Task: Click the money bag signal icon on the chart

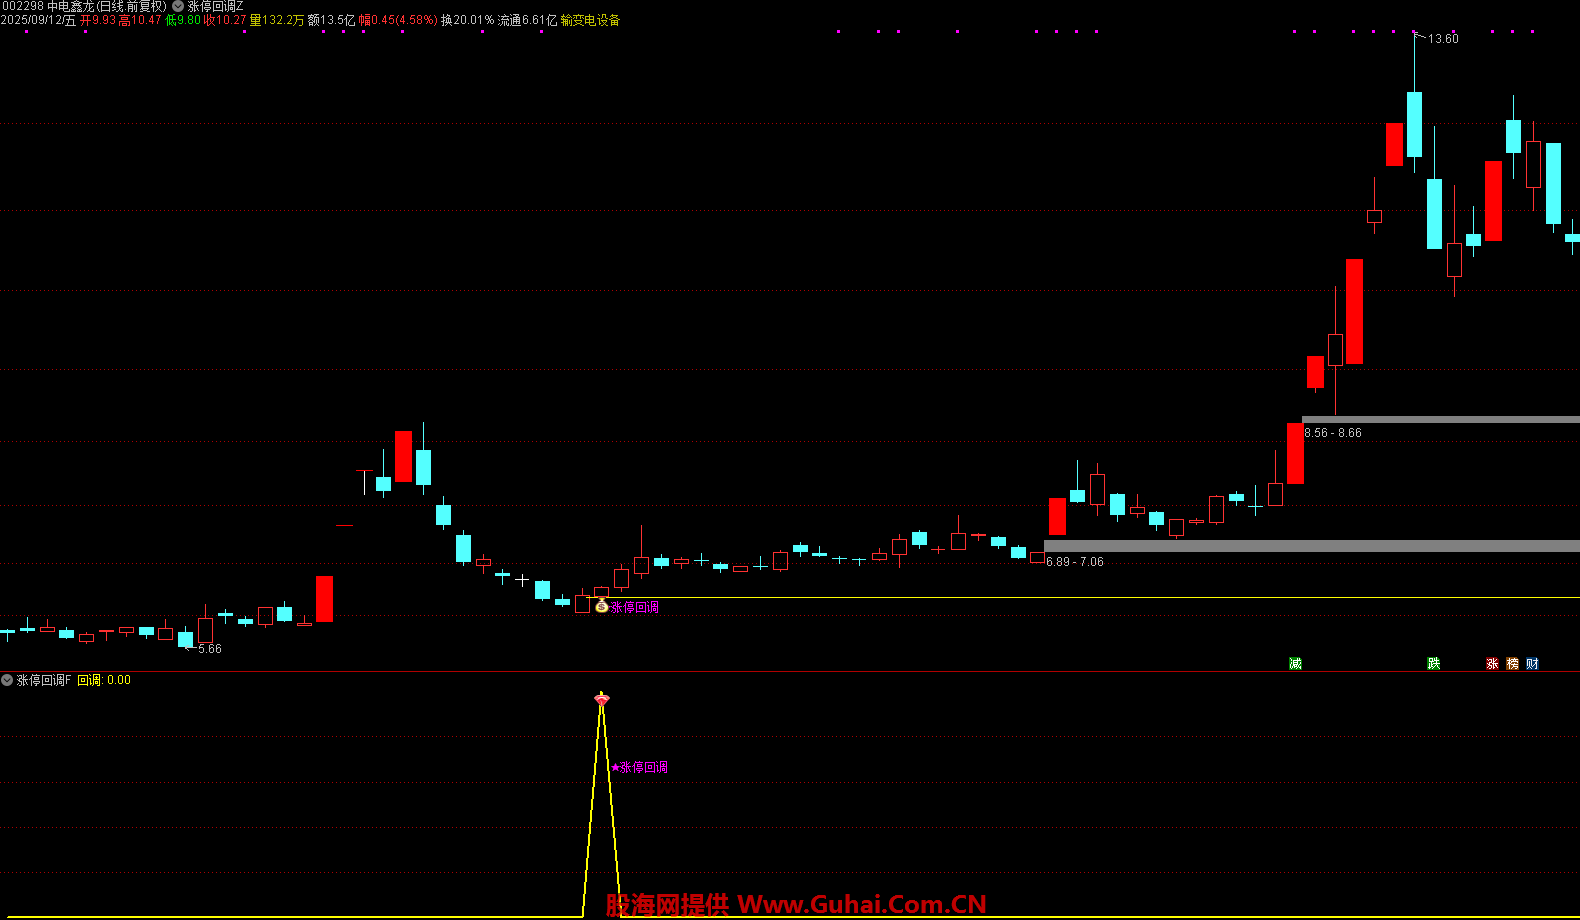Action: coord(601,606)
